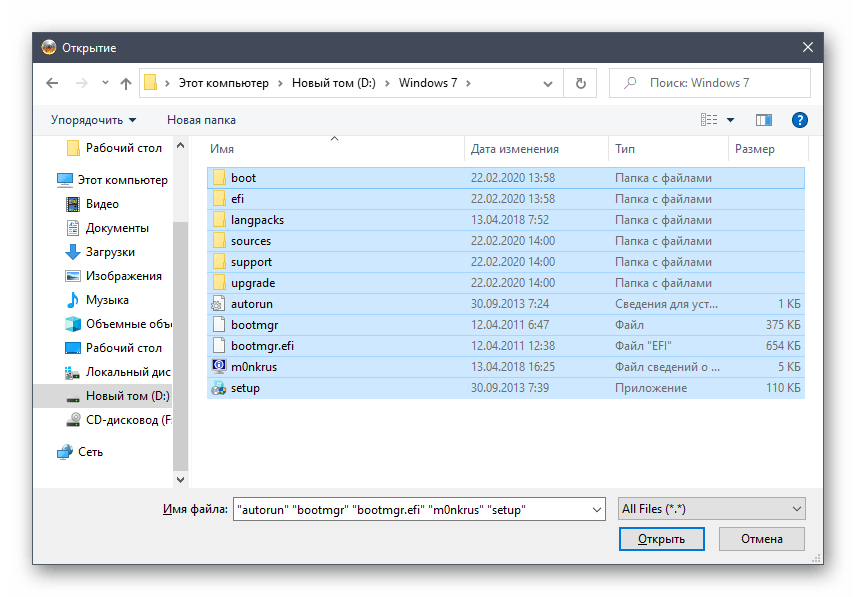This screenshot has width=856, height=597.
Task: Open the Help question mark icon
Action: pyautogui.click(x=799, y=120)
